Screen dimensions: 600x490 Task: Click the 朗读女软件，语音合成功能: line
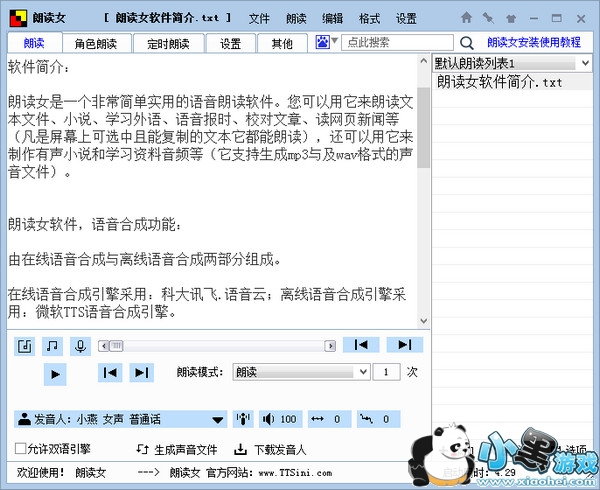tap(94, 224)
